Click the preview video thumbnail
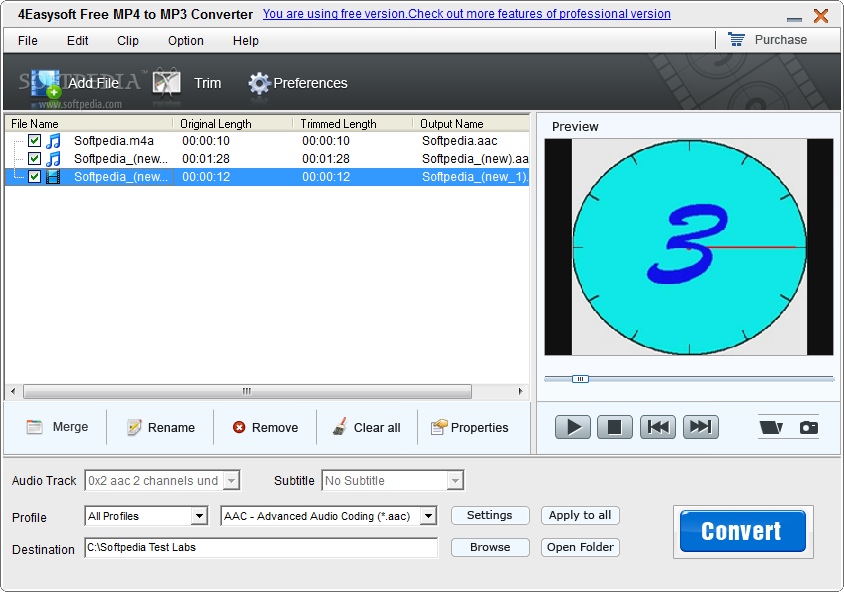Image resolution: width=844 pixels, height=592 pixels. click(689, 247)
